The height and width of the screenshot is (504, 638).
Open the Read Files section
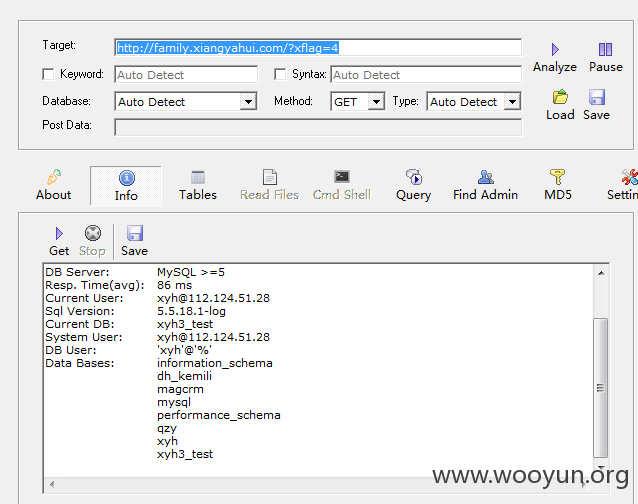(269, 185)
